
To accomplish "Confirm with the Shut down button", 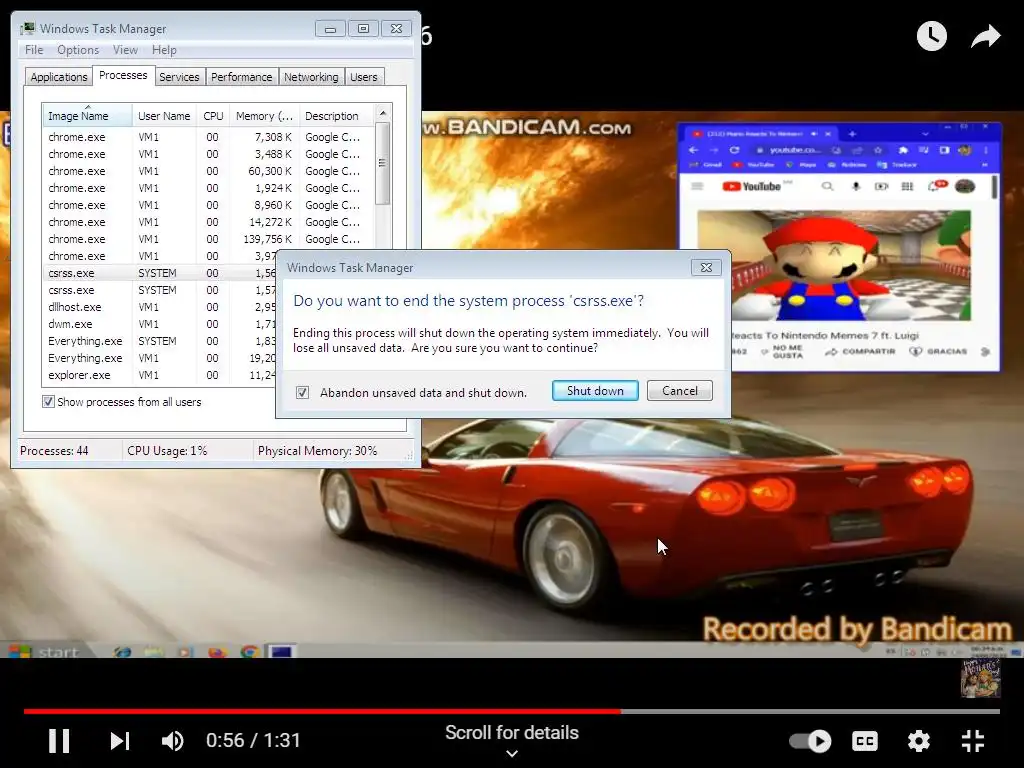I will (x=595, y=391).
